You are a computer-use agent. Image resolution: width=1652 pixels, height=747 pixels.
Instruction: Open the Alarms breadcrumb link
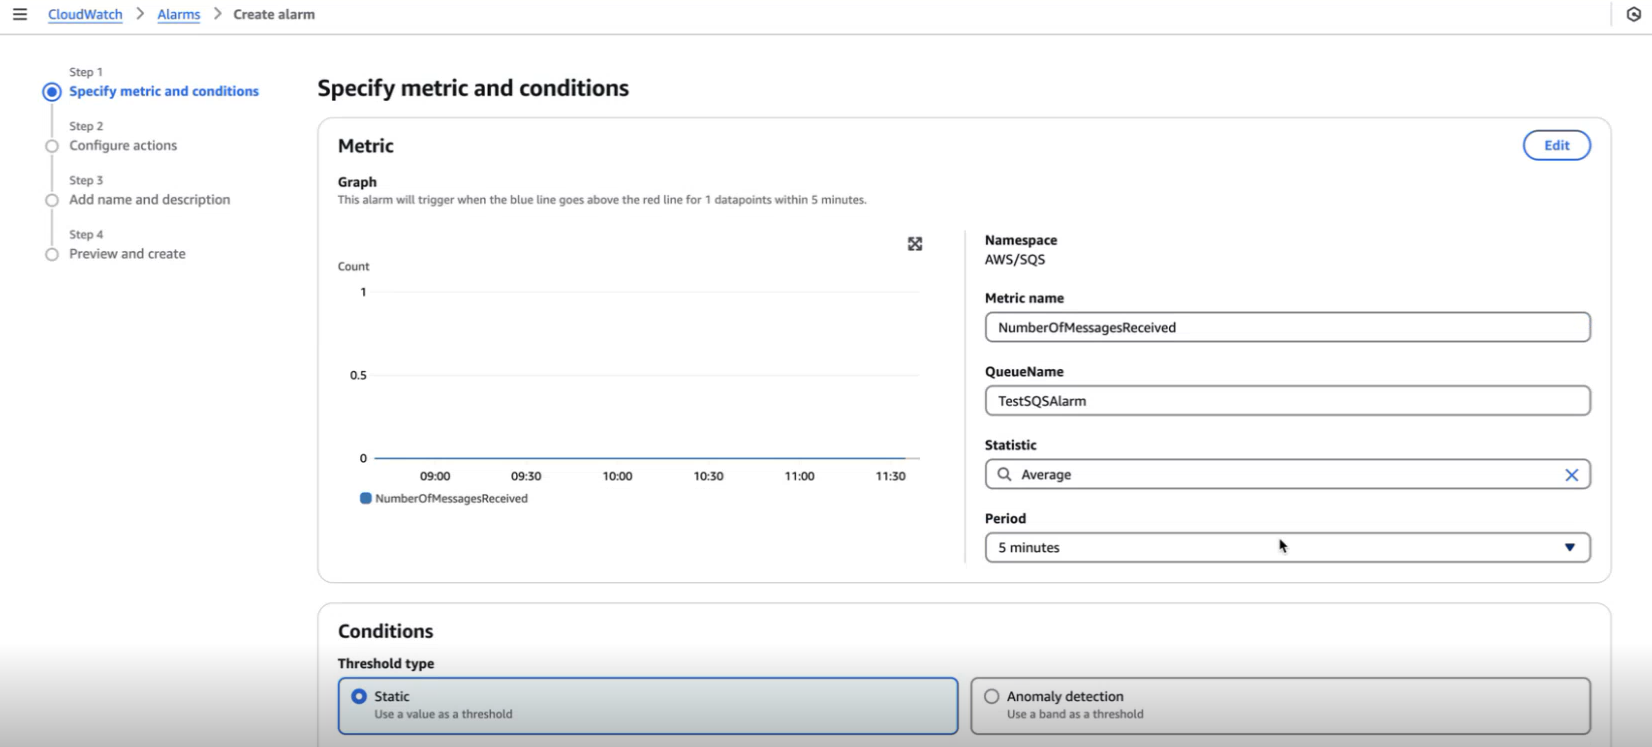[179, 14]
